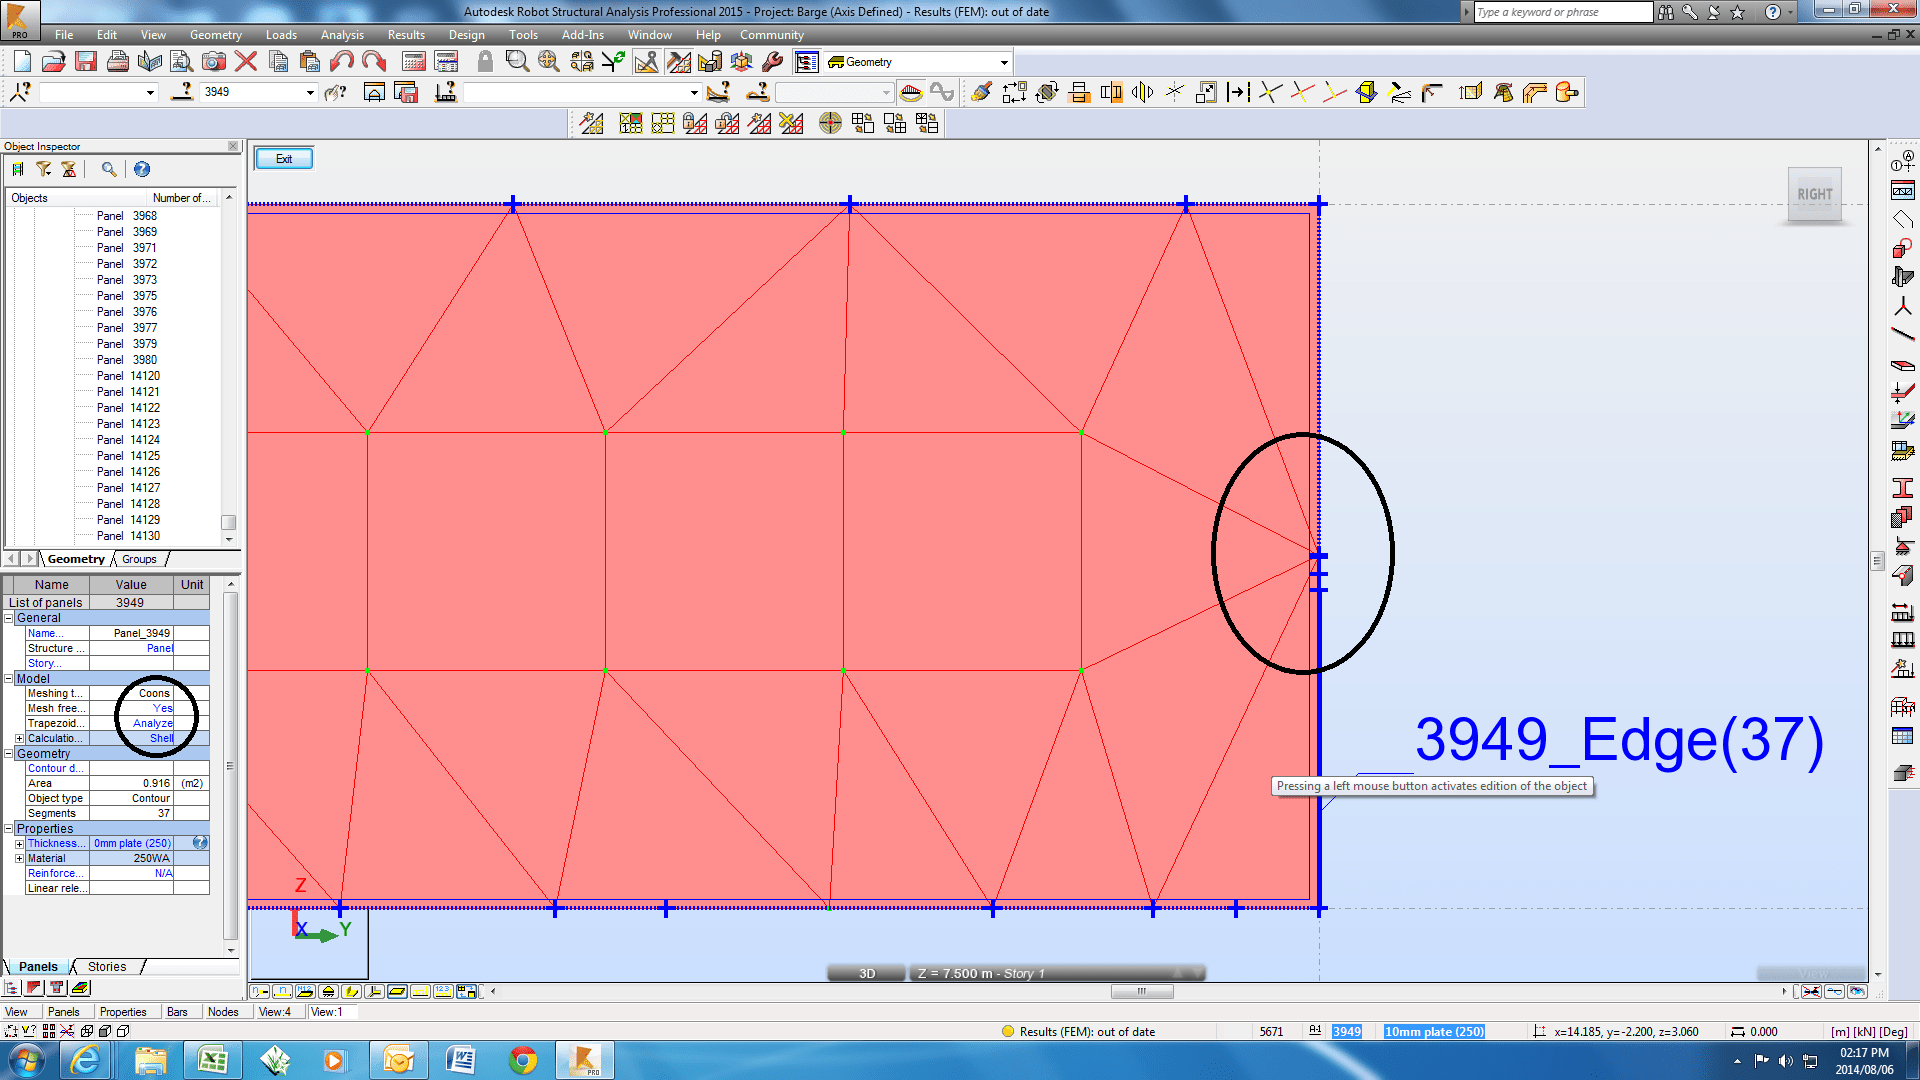The height and width of the screenshot is (1080, 1920).
Task: Open the Geometry menu
Action: click(x=216, y=35)
